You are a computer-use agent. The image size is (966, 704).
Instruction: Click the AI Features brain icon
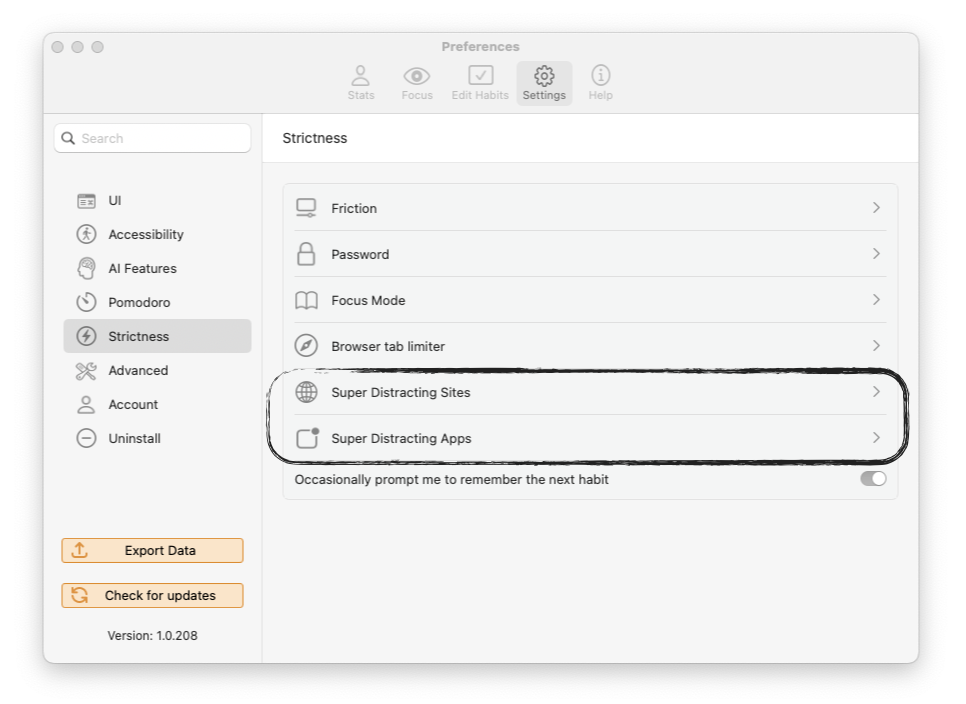pyautogui.click(x=86, y=269)
